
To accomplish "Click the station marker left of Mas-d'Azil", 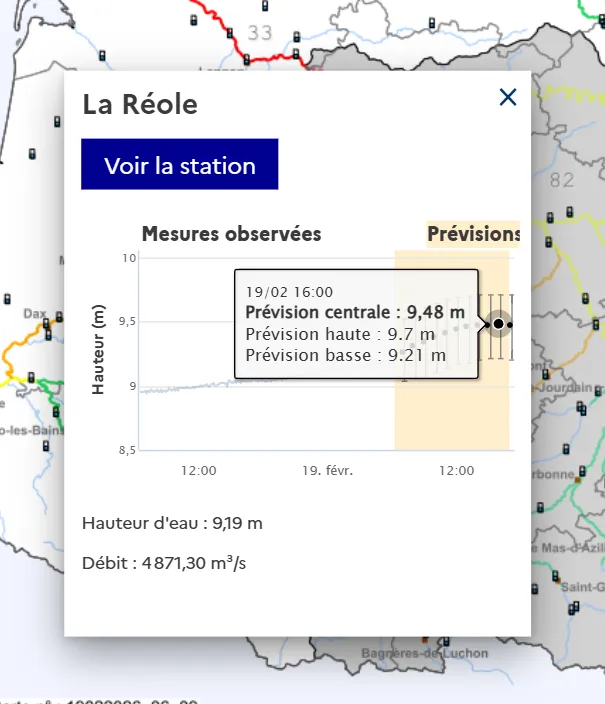I will 541,507.
